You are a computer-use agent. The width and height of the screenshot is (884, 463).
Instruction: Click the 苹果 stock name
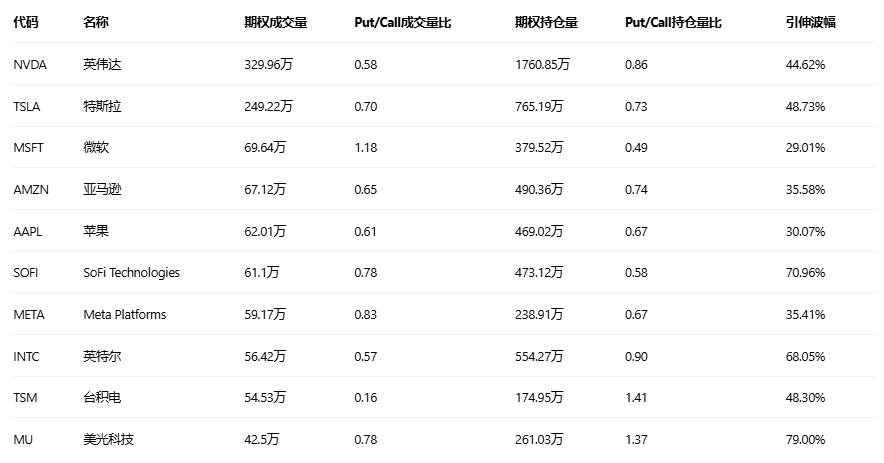96,231
